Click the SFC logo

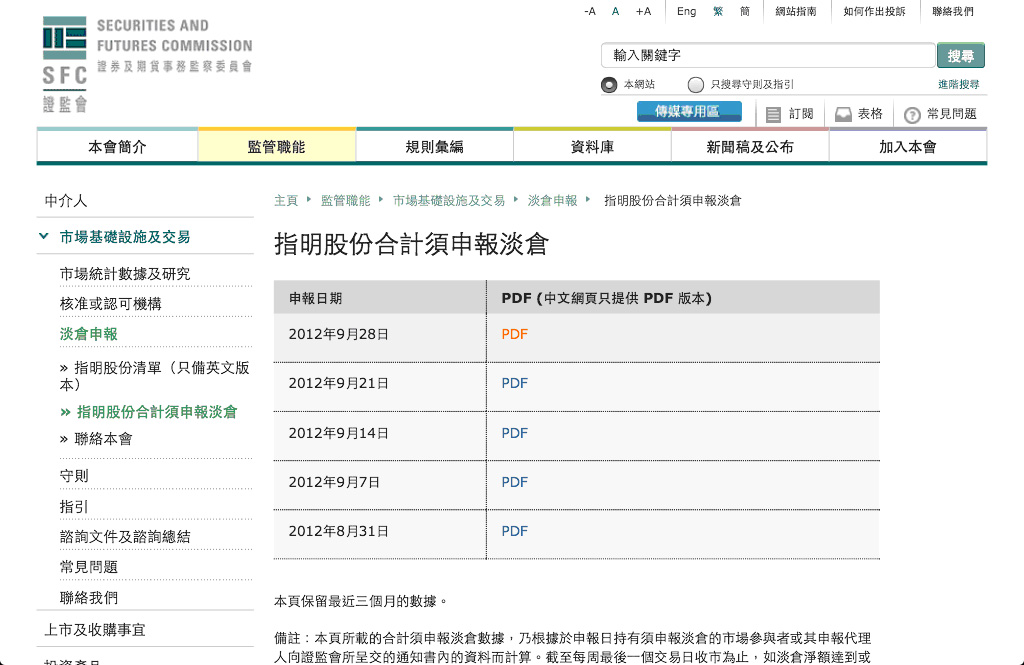coord(148,64)
